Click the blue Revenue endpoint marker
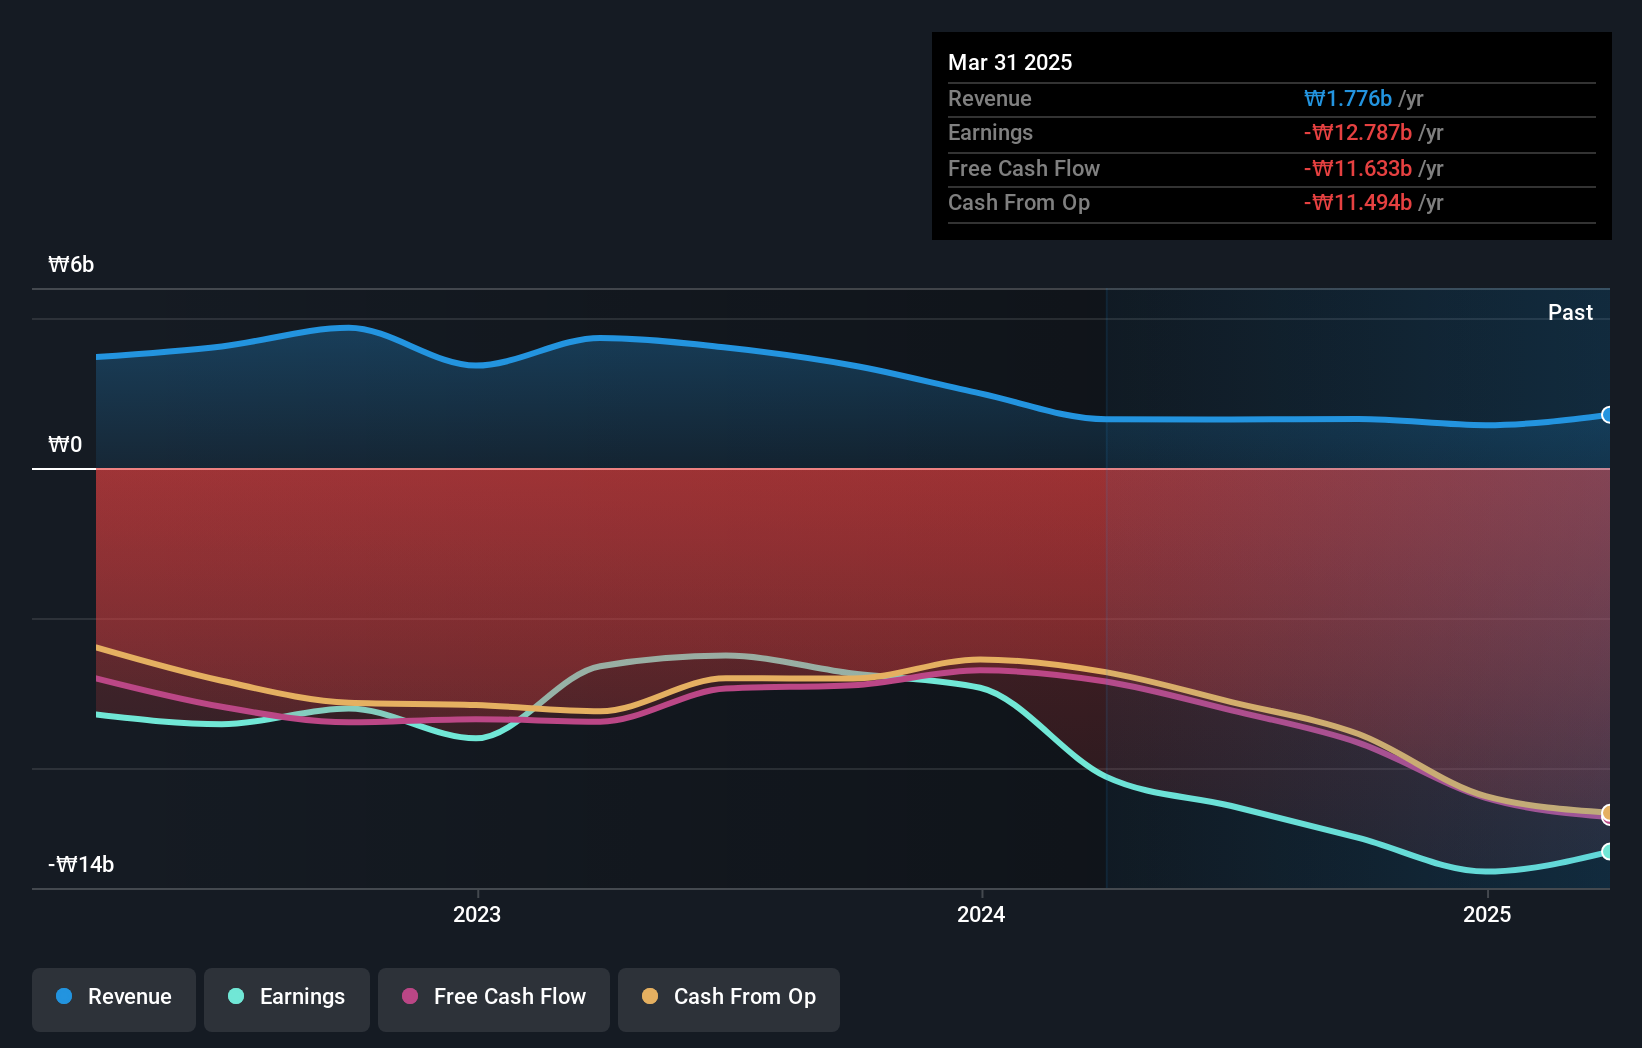Screen dimensions: 1642x1048 click(x=1608, y=415)
